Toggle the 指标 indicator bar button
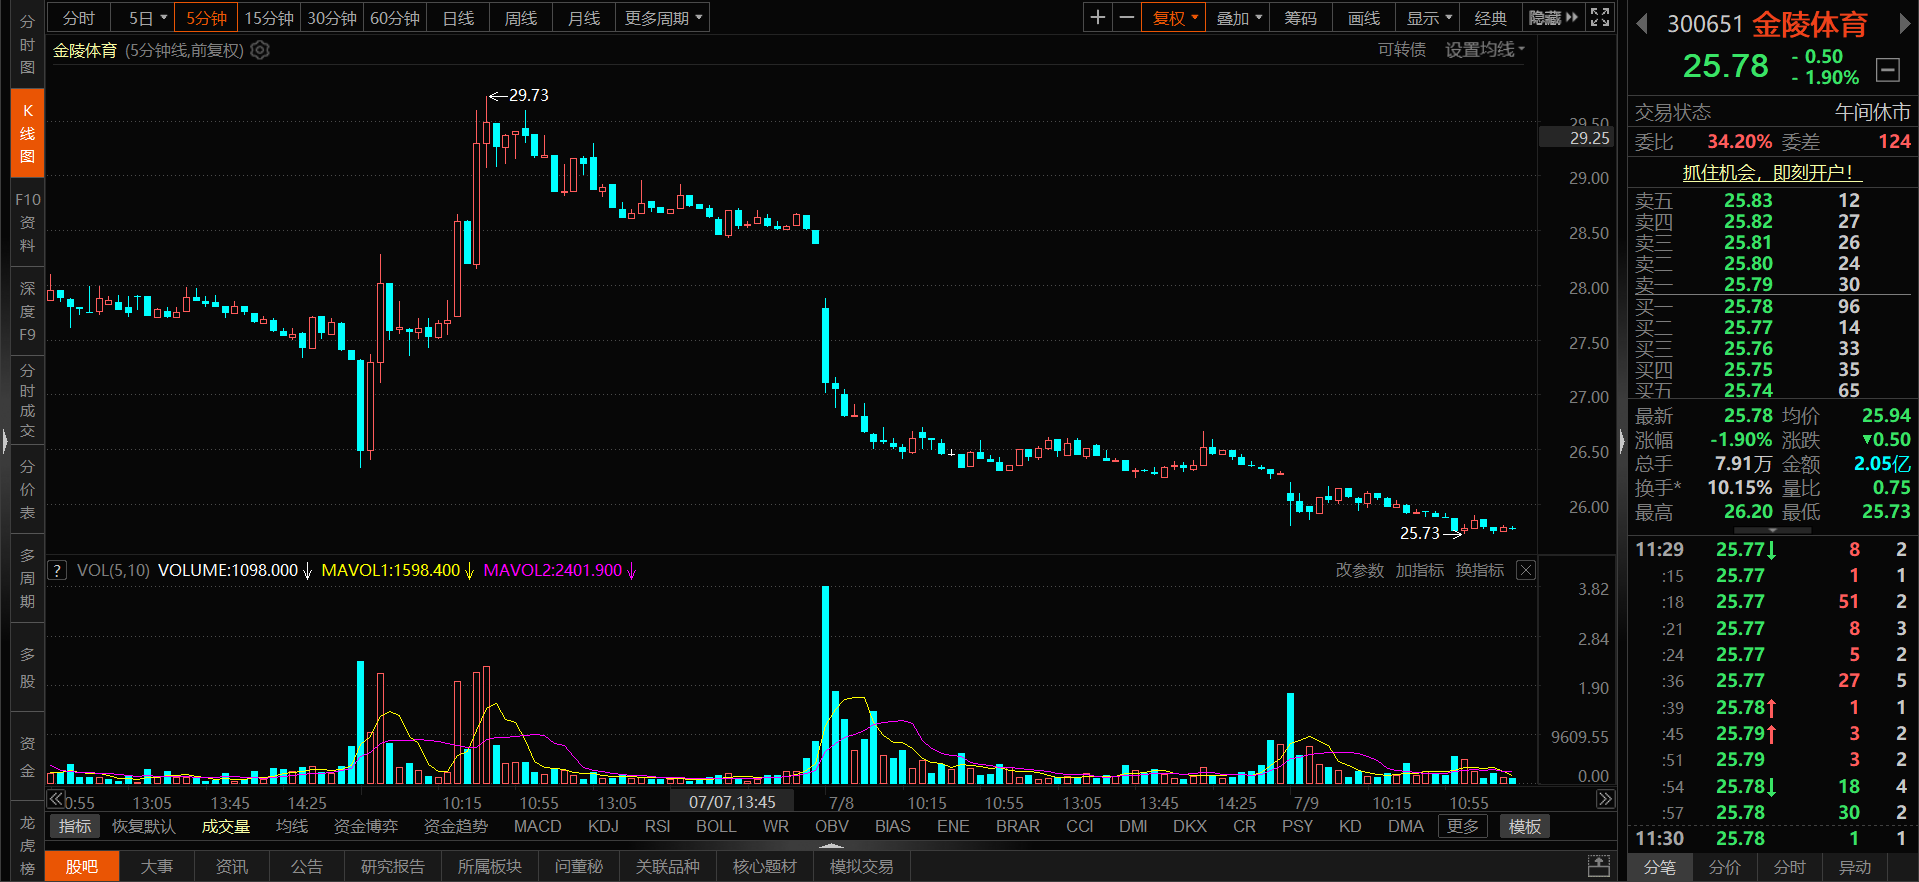 coord(75,826)
